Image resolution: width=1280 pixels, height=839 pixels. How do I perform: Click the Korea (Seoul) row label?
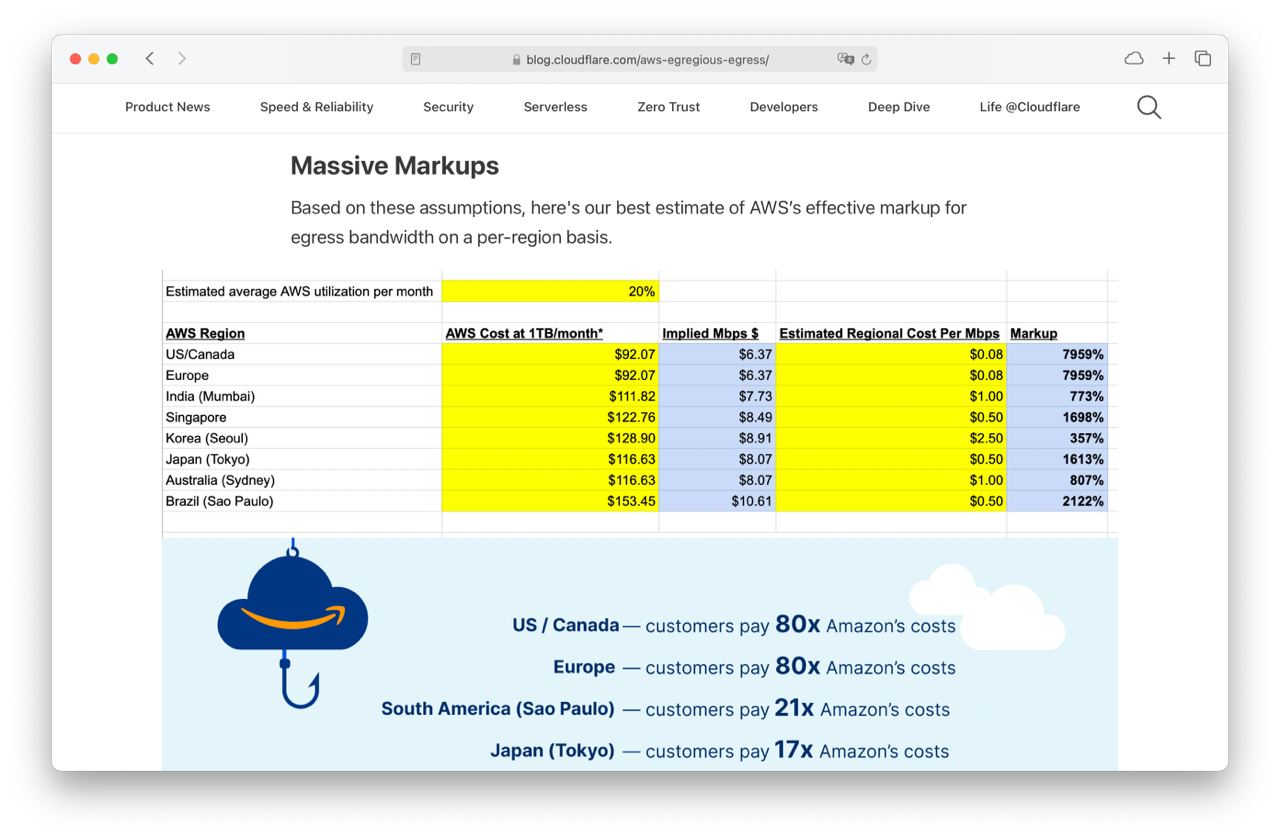click(x=206, y=438)
